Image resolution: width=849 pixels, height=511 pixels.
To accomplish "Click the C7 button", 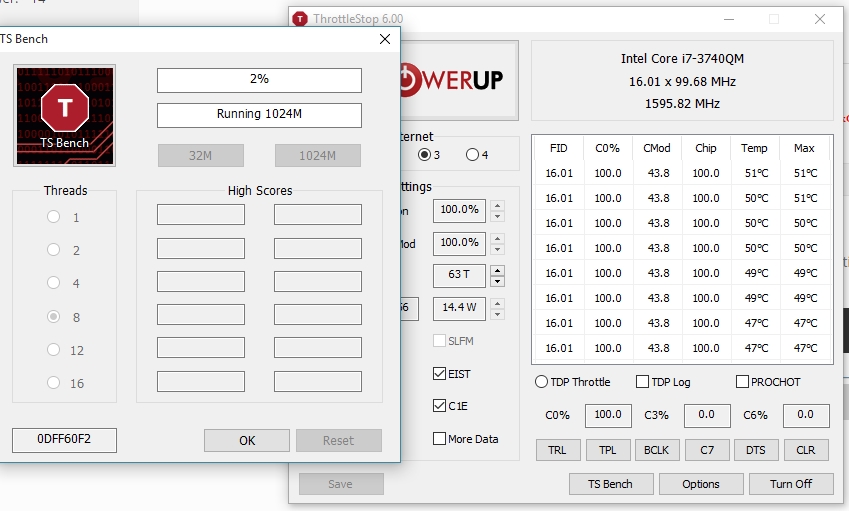I will coord(707,450).
